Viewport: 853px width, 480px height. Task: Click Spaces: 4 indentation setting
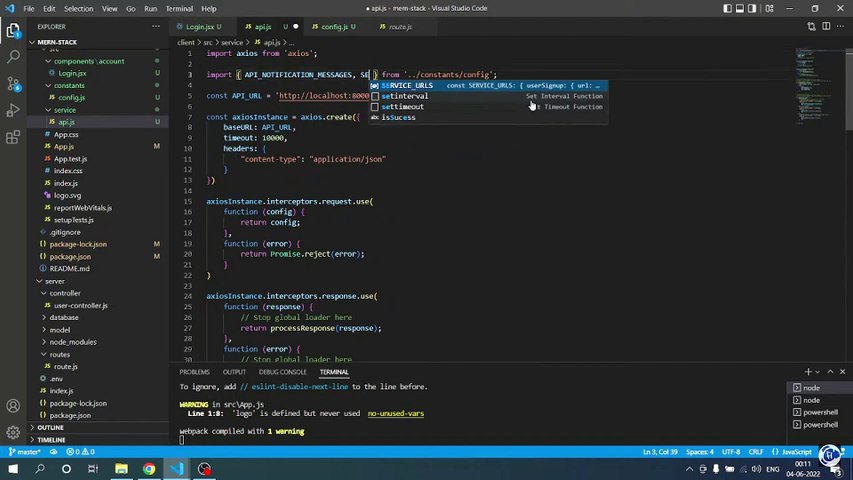pos(700,452)
